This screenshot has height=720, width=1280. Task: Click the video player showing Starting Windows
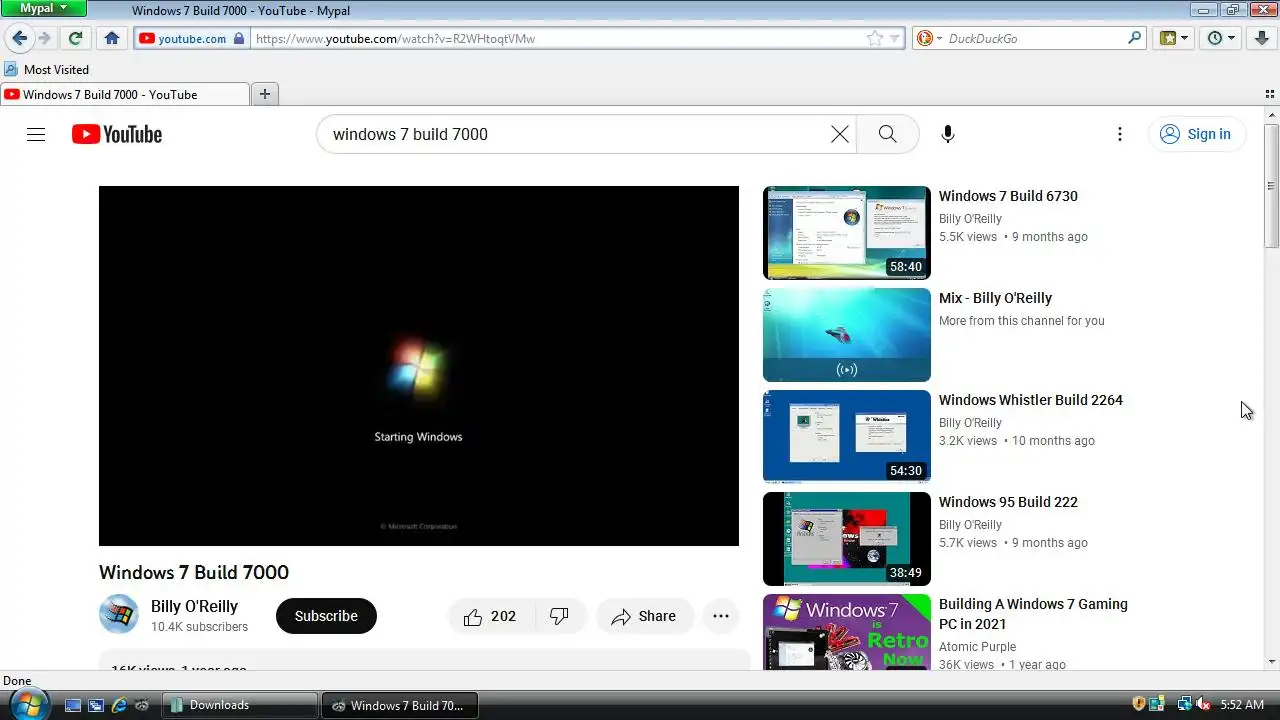coord(419,366)
